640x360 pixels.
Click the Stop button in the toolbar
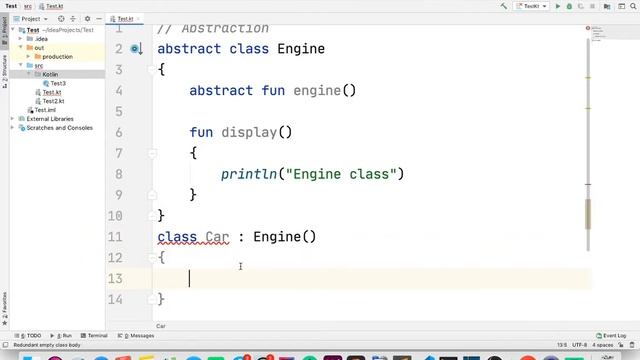coord(592,6)
